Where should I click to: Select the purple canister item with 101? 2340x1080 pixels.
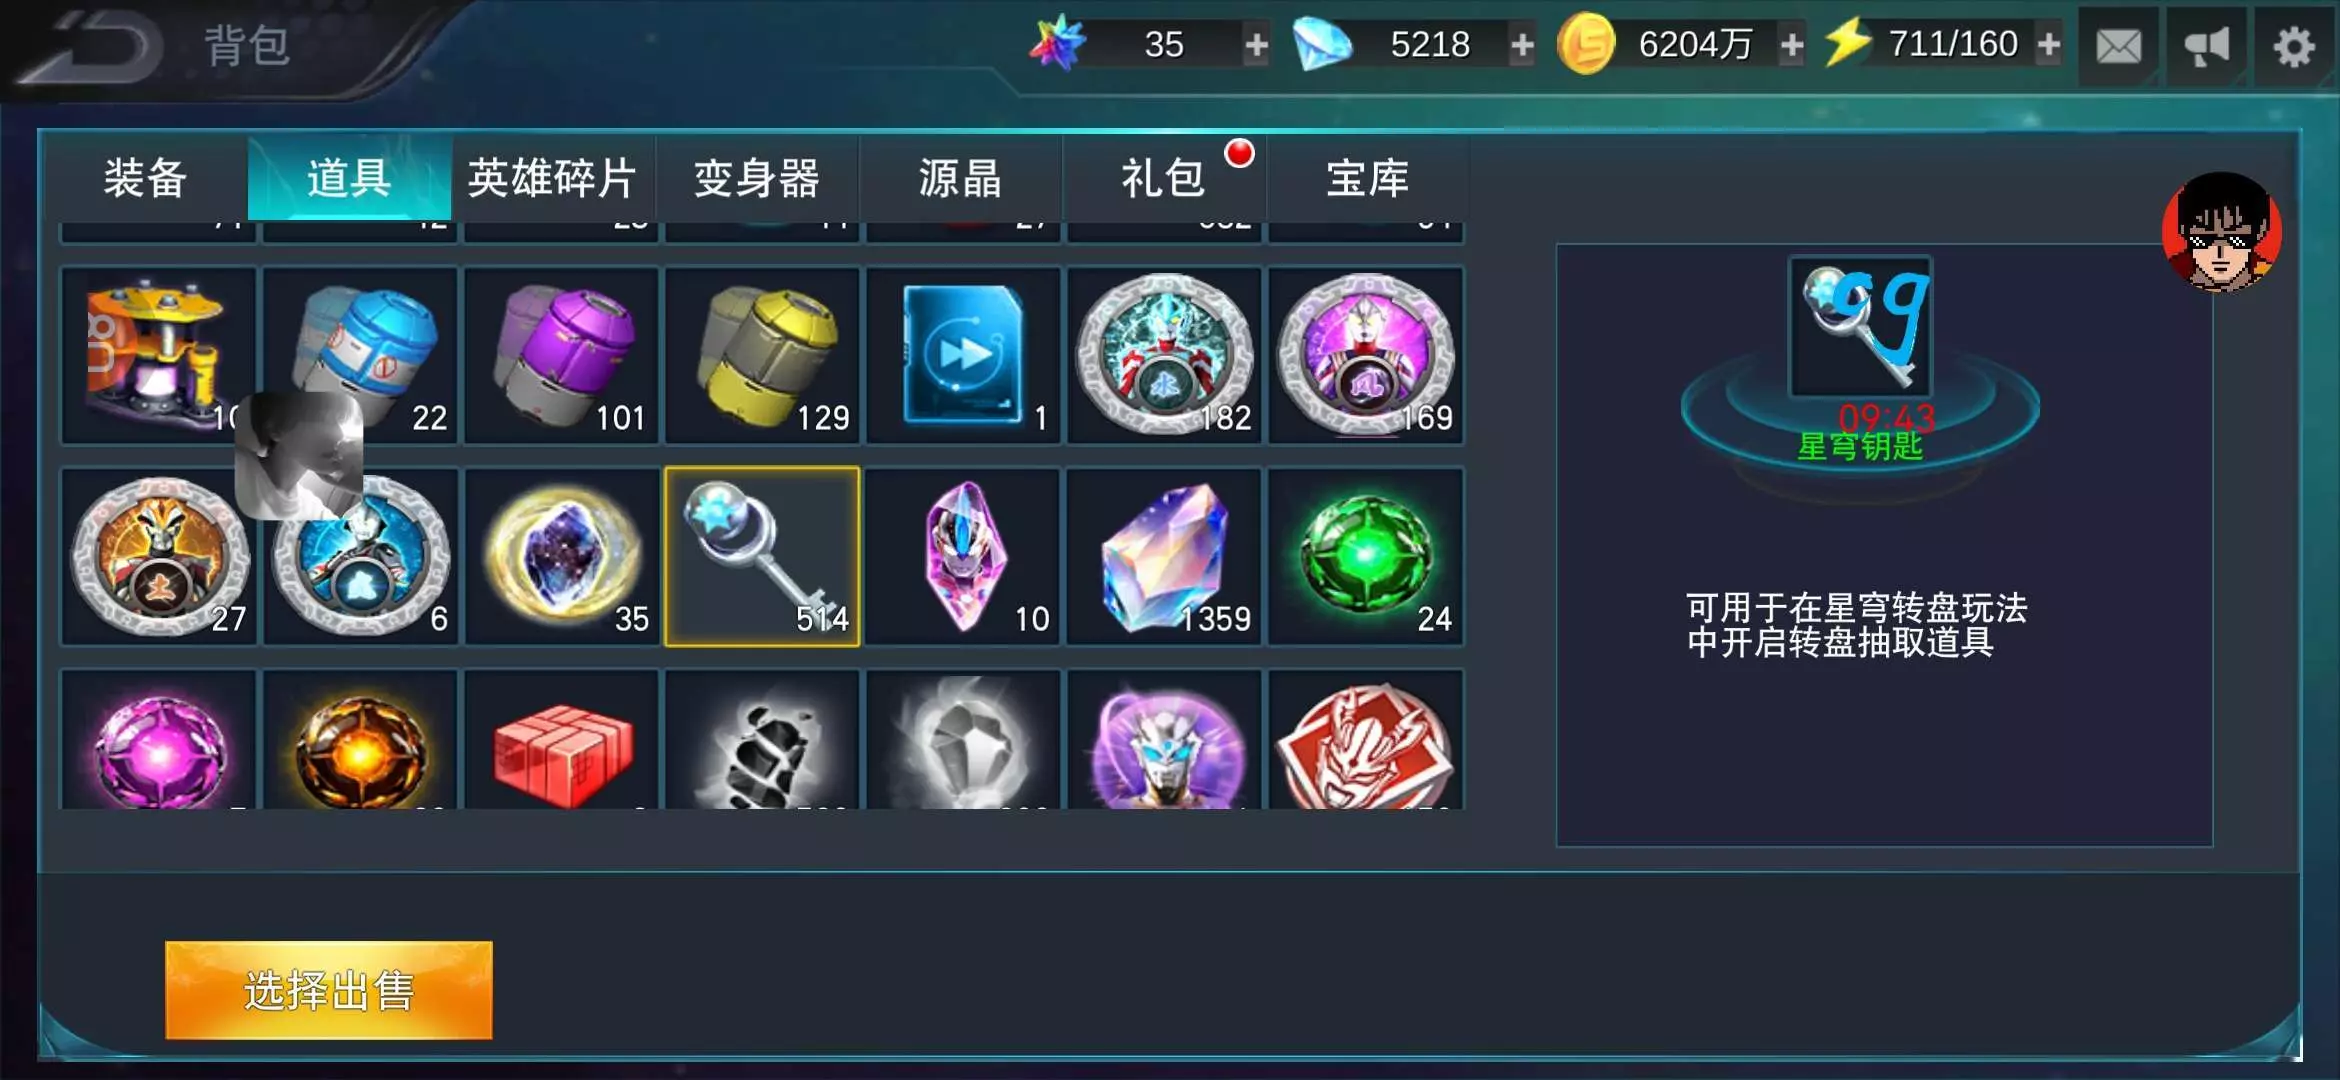coord(561,355)
